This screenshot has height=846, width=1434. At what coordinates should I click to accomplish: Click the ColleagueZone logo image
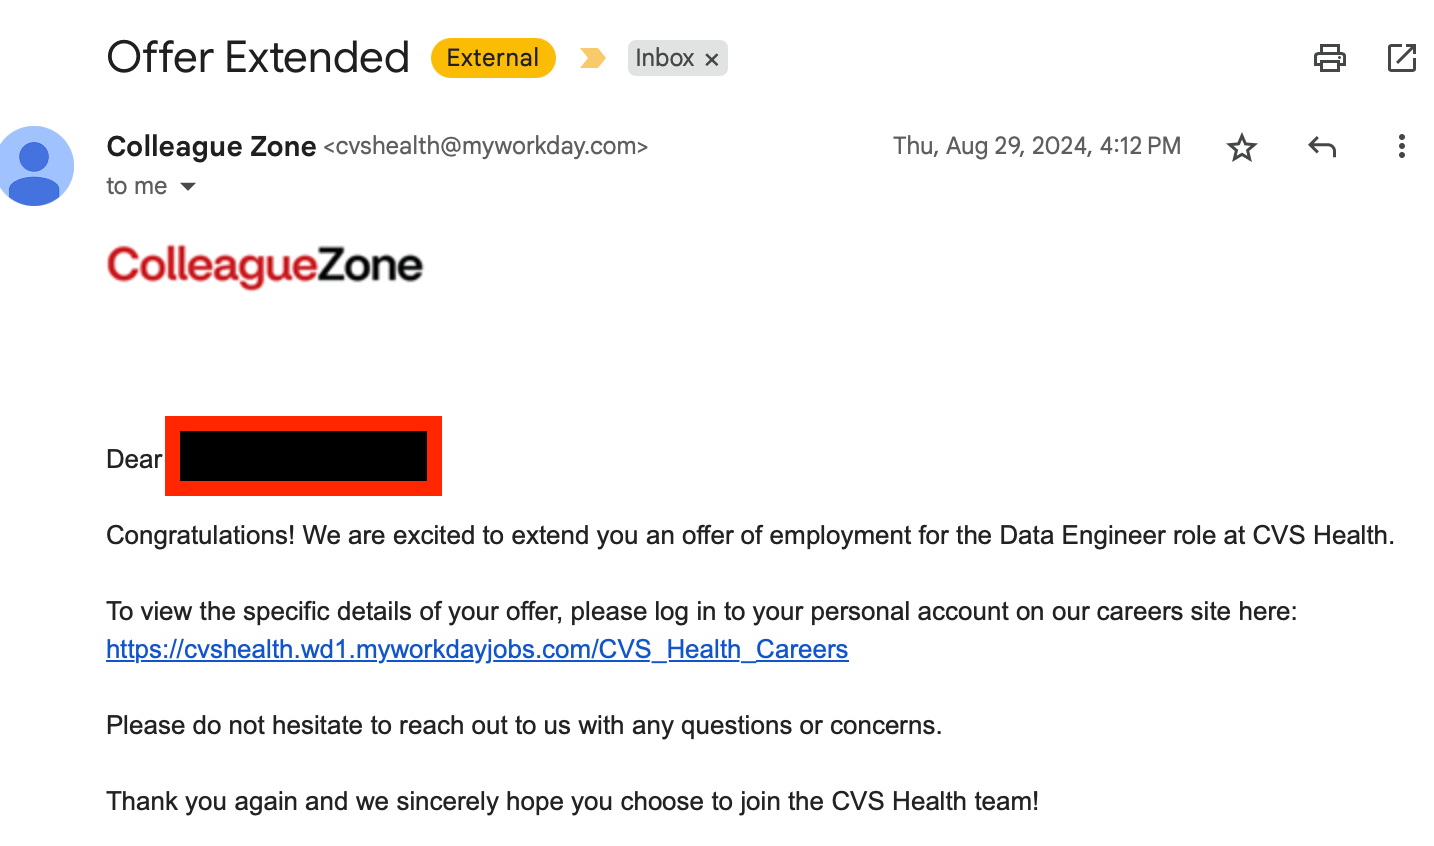pos(265,266)
